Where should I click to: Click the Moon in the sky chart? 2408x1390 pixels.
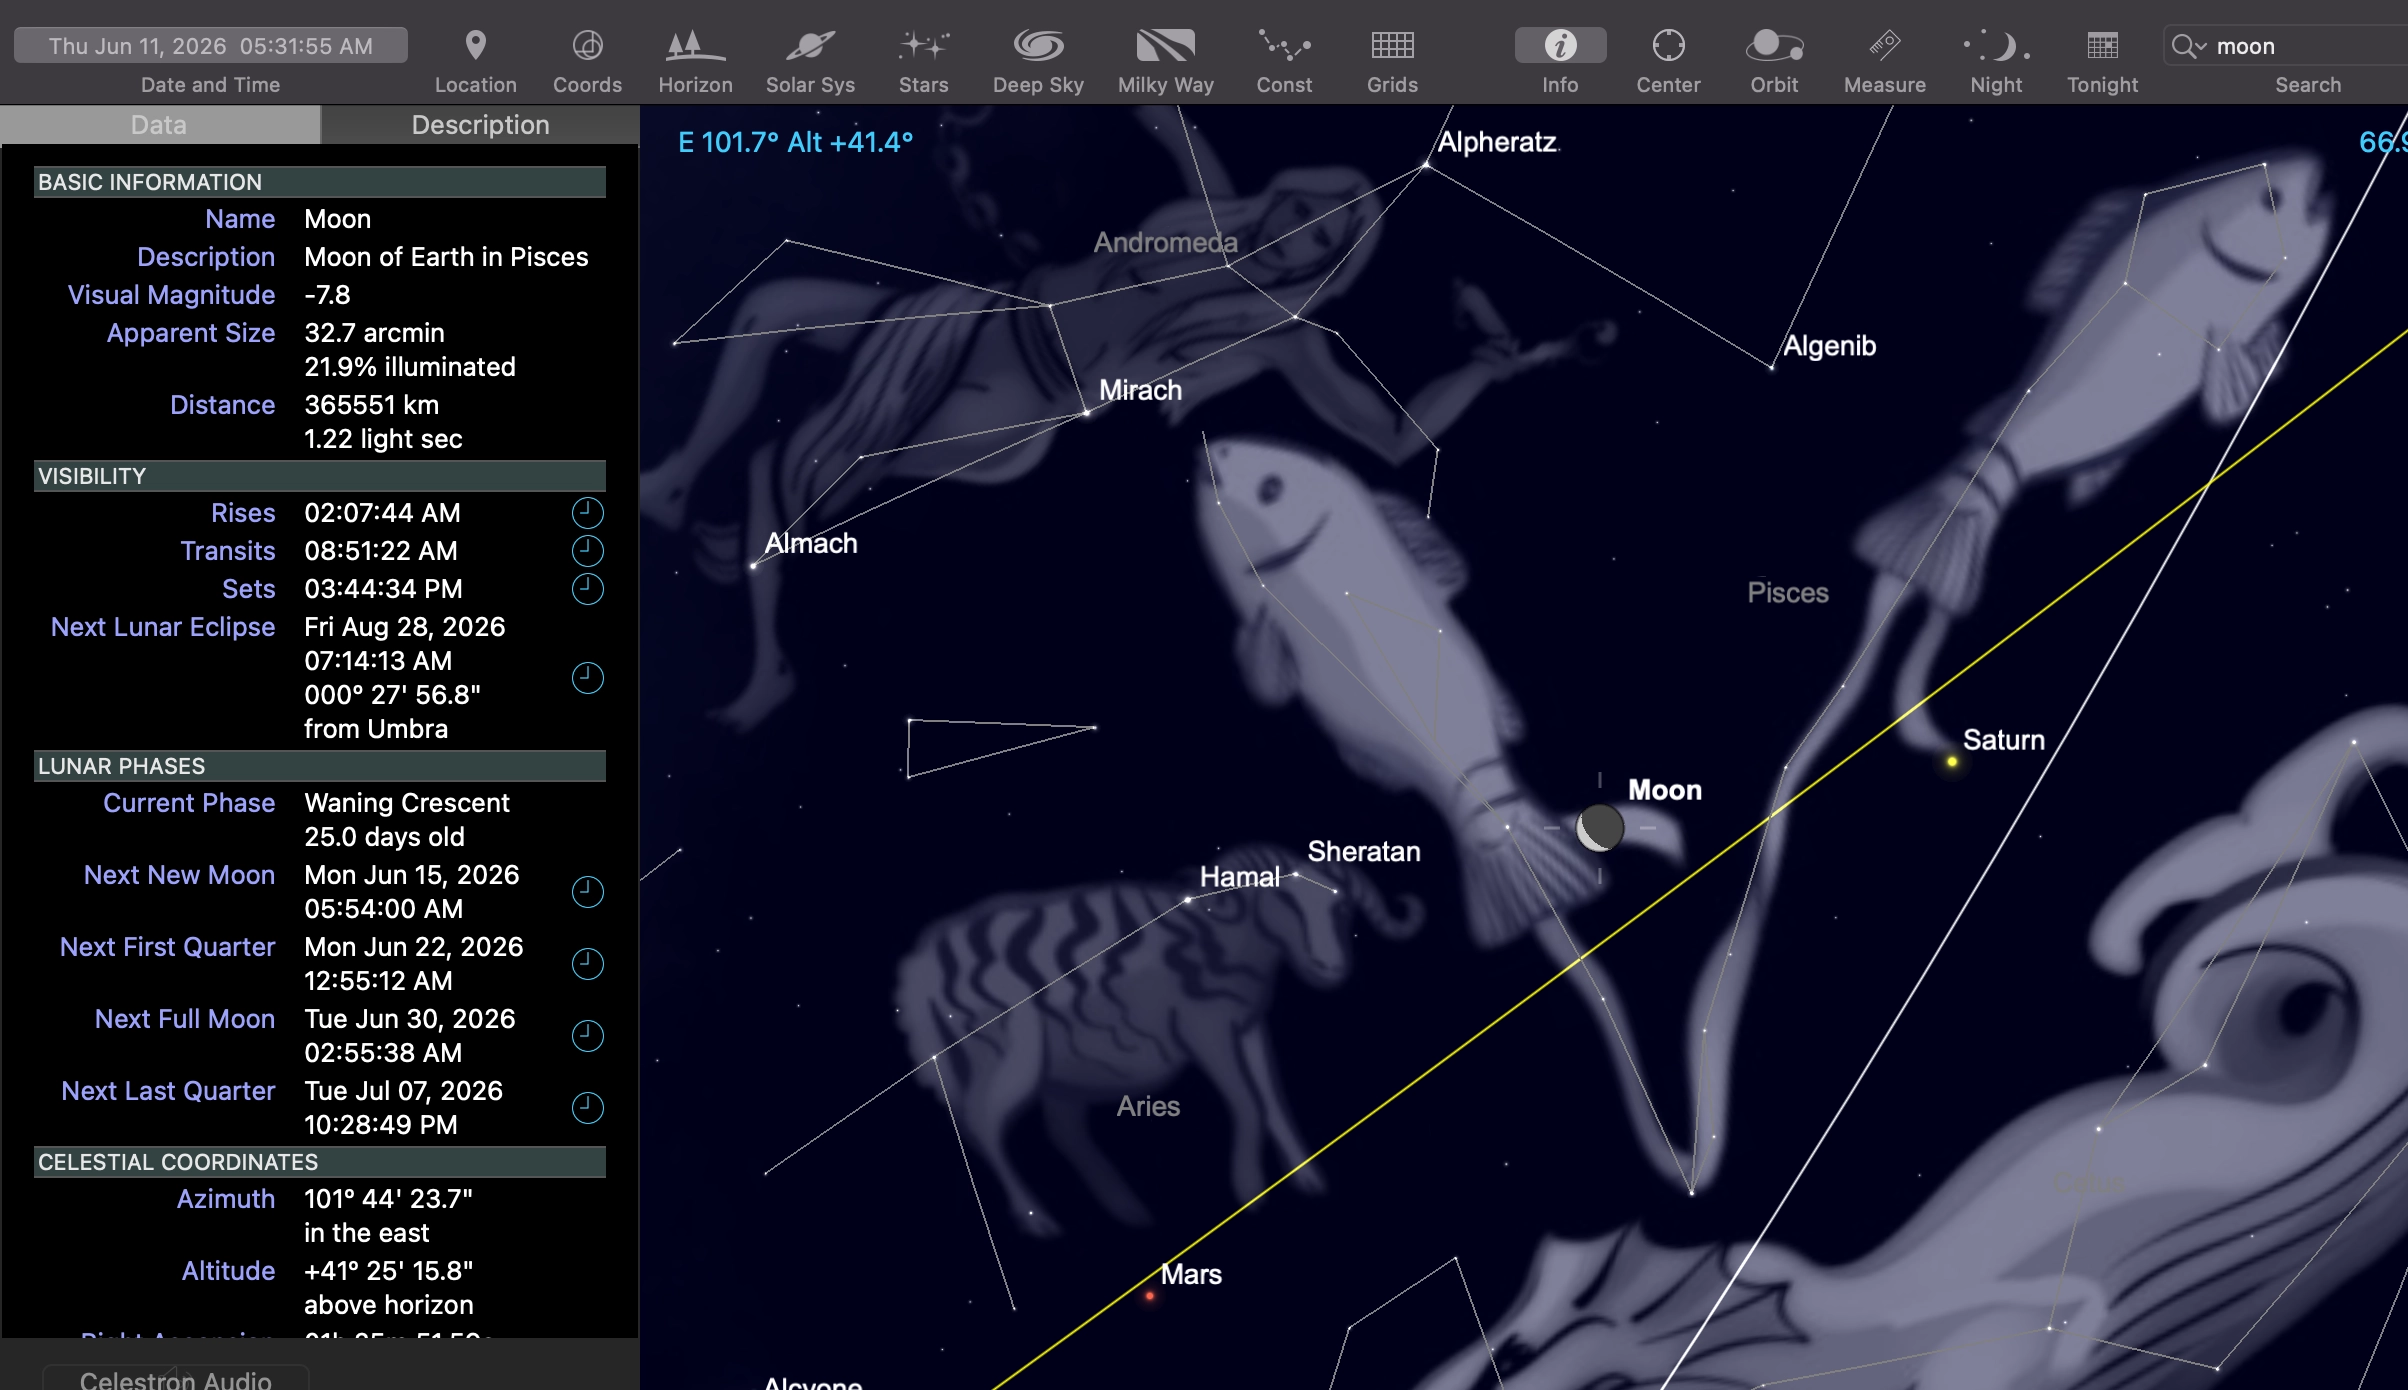point(1599,828)
